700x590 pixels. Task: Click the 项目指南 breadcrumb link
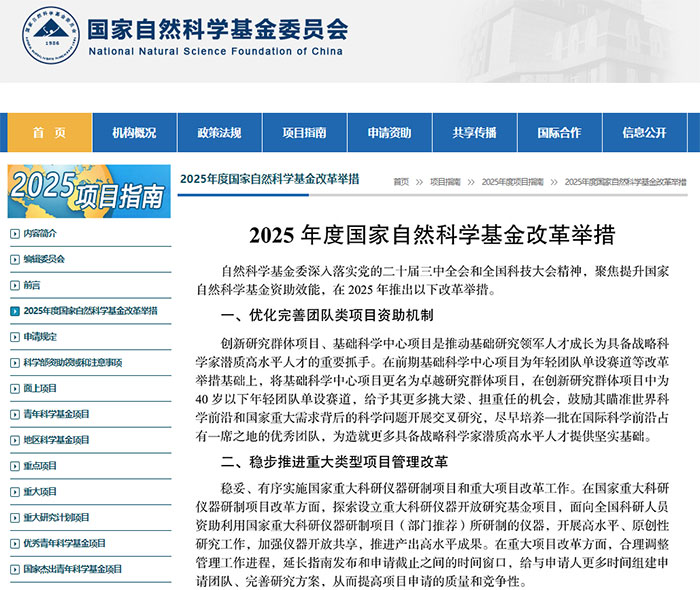pyautogui.click(x=445, y=182)
